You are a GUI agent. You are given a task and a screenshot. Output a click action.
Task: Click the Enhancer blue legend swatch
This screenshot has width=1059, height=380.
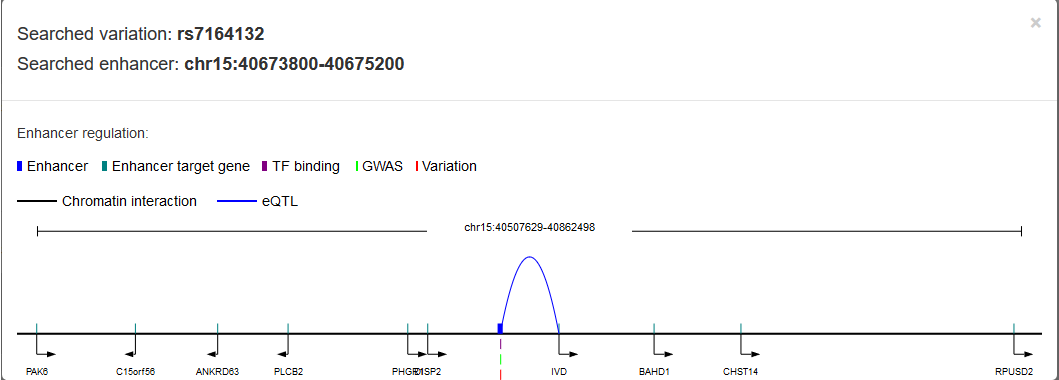(20, 166)
